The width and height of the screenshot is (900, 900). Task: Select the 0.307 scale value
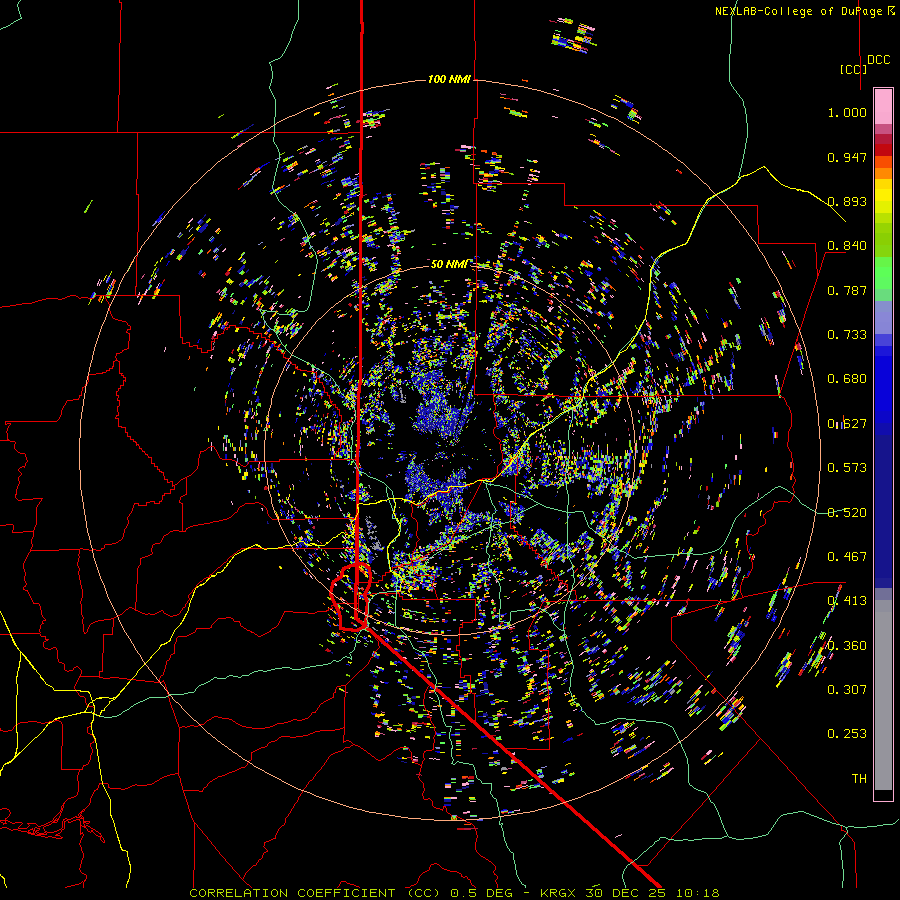(x=847, y=690)
